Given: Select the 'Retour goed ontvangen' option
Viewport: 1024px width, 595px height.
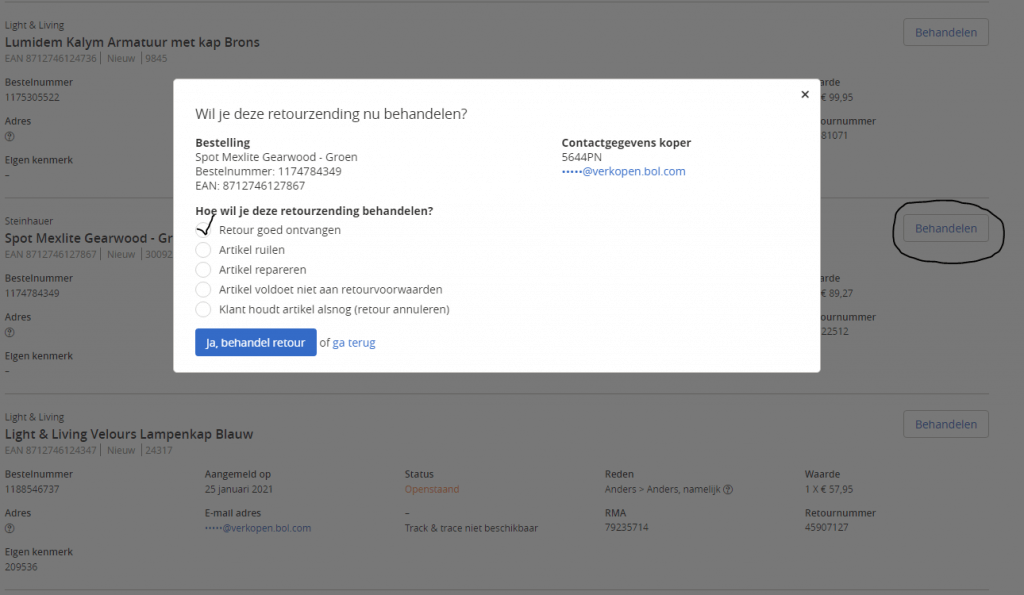Looking at the screenshot, I should coord(204,230).
